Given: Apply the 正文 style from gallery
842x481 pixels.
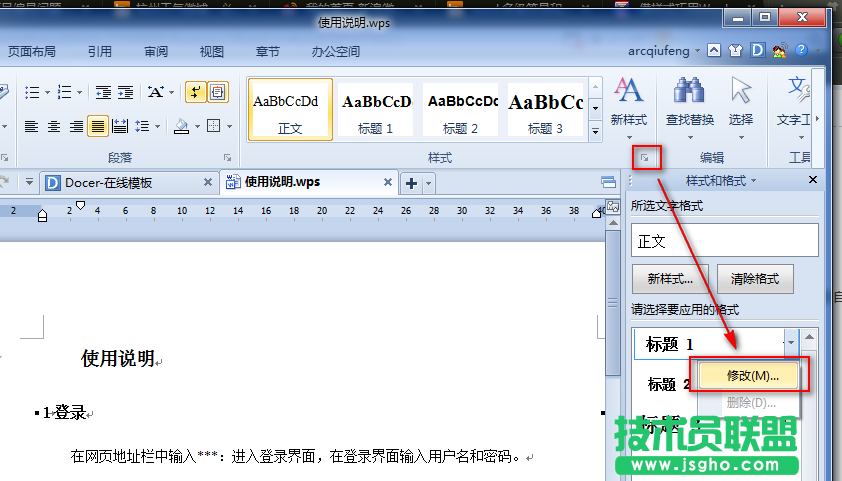Looking at the screenshot, I should tap(290, 110).
